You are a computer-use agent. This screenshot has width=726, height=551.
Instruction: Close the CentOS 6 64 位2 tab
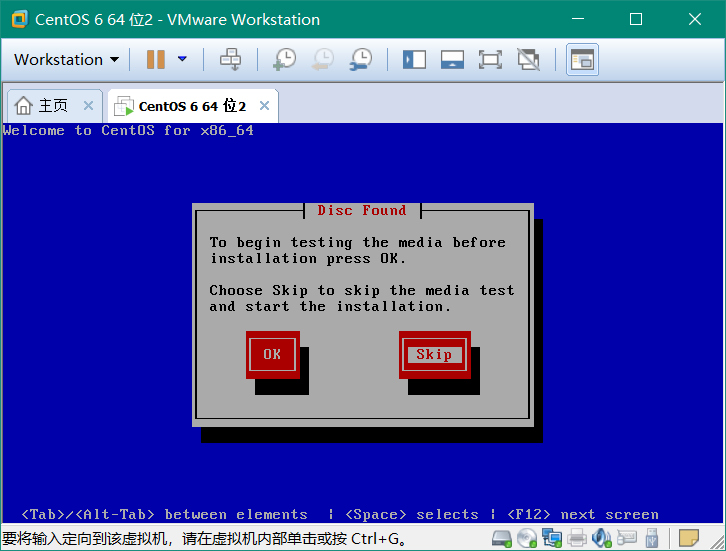pyautogui.click(x=264, y=106)
